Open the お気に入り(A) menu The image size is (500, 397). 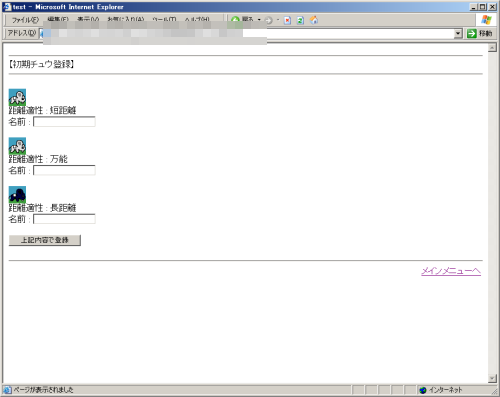point(126,19)
